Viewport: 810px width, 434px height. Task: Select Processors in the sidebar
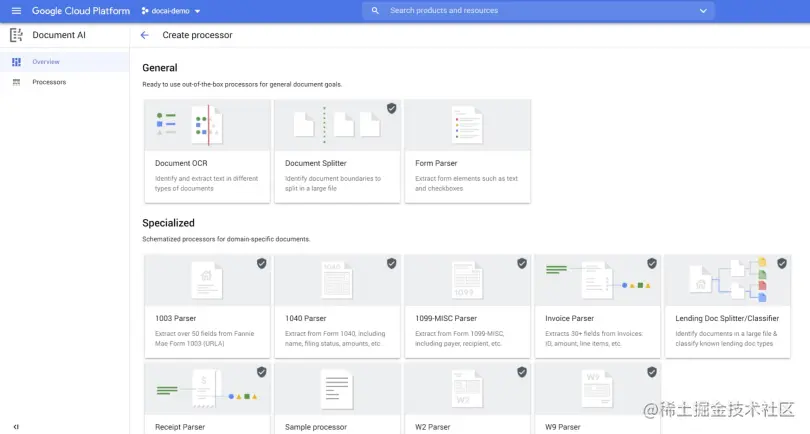(x=64, y=82)
